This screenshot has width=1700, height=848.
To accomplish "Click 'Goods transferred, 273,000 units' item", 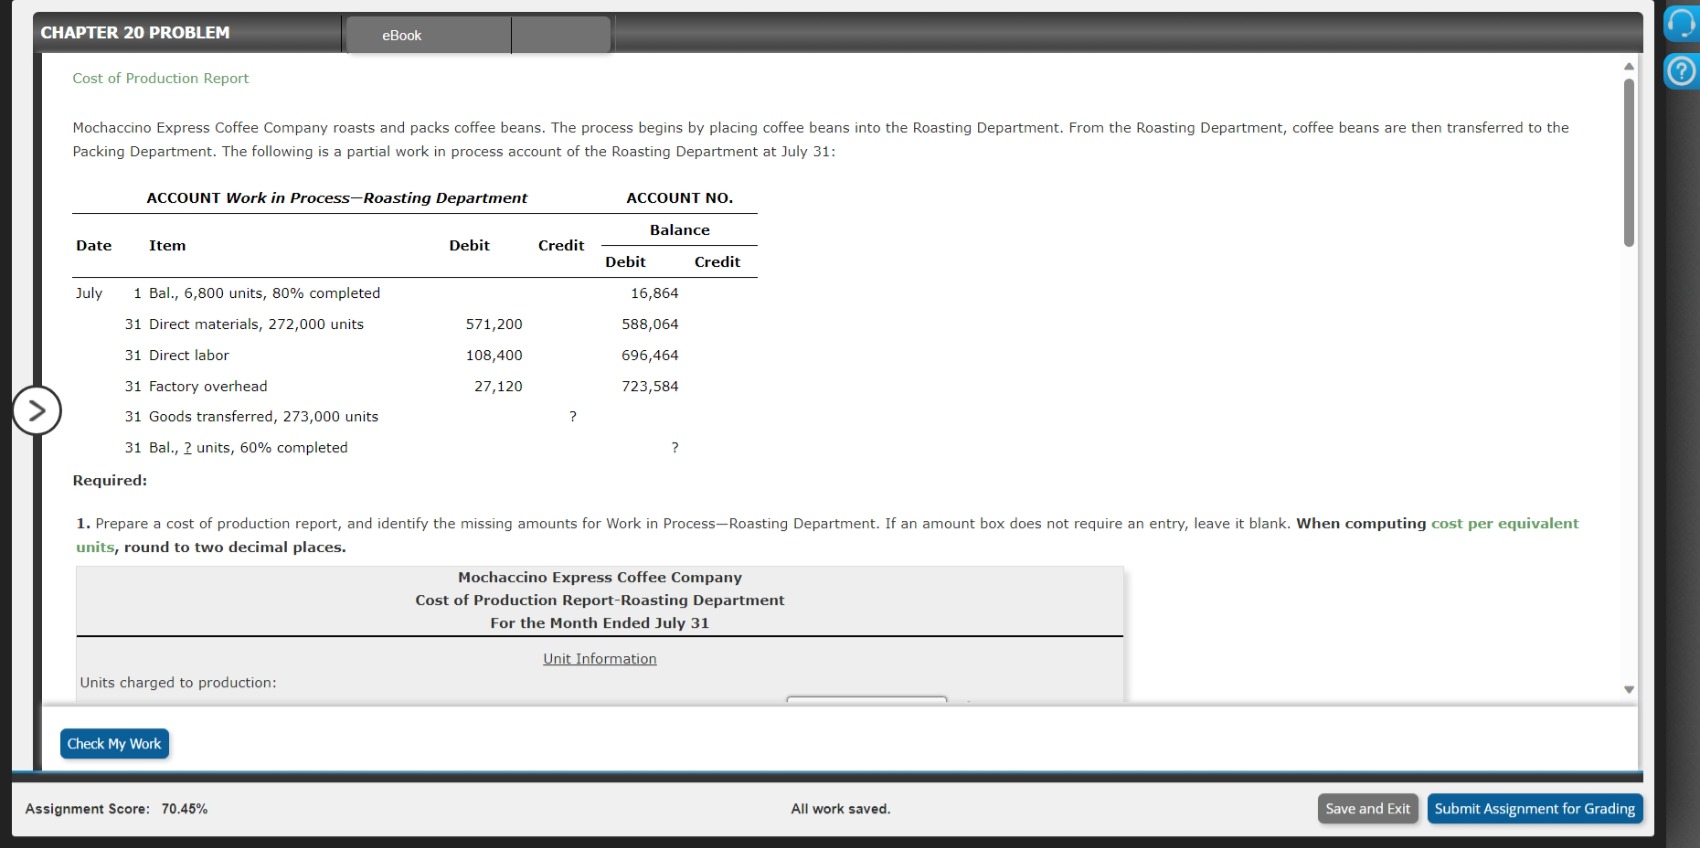I will [x=263, y=416].
